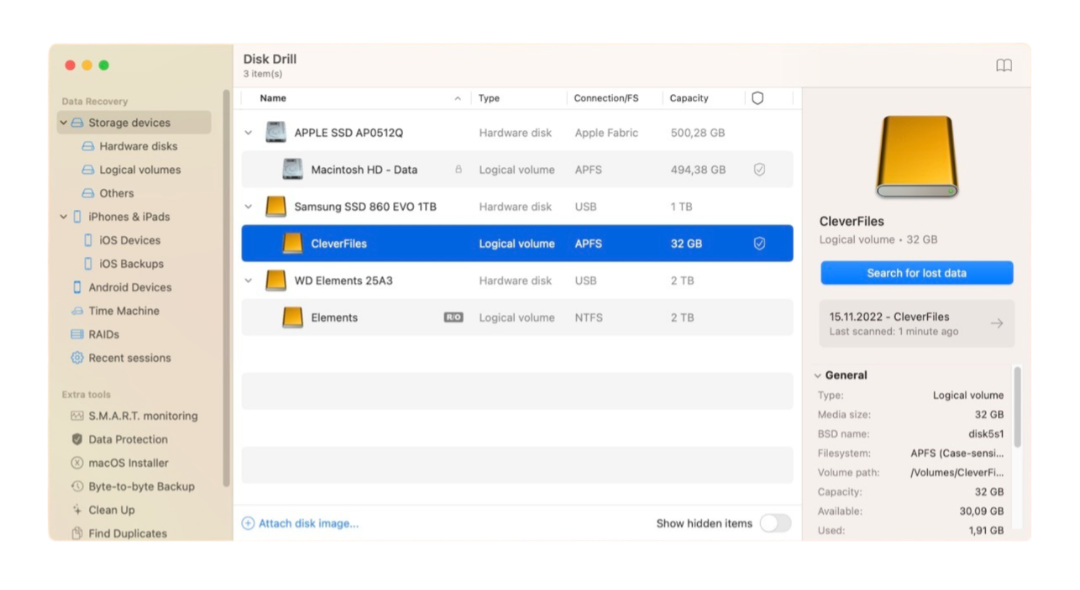Click the disk5s1 BSD name value
Viewport: 1080px width, 590px height.
click(x=986, y=434)
